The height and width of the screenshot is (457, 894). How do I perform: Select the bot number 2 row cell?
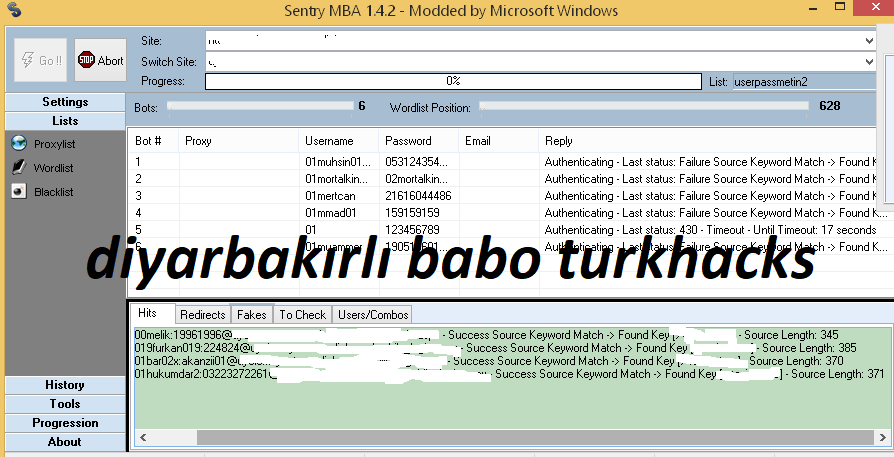[x=153, y=179]
